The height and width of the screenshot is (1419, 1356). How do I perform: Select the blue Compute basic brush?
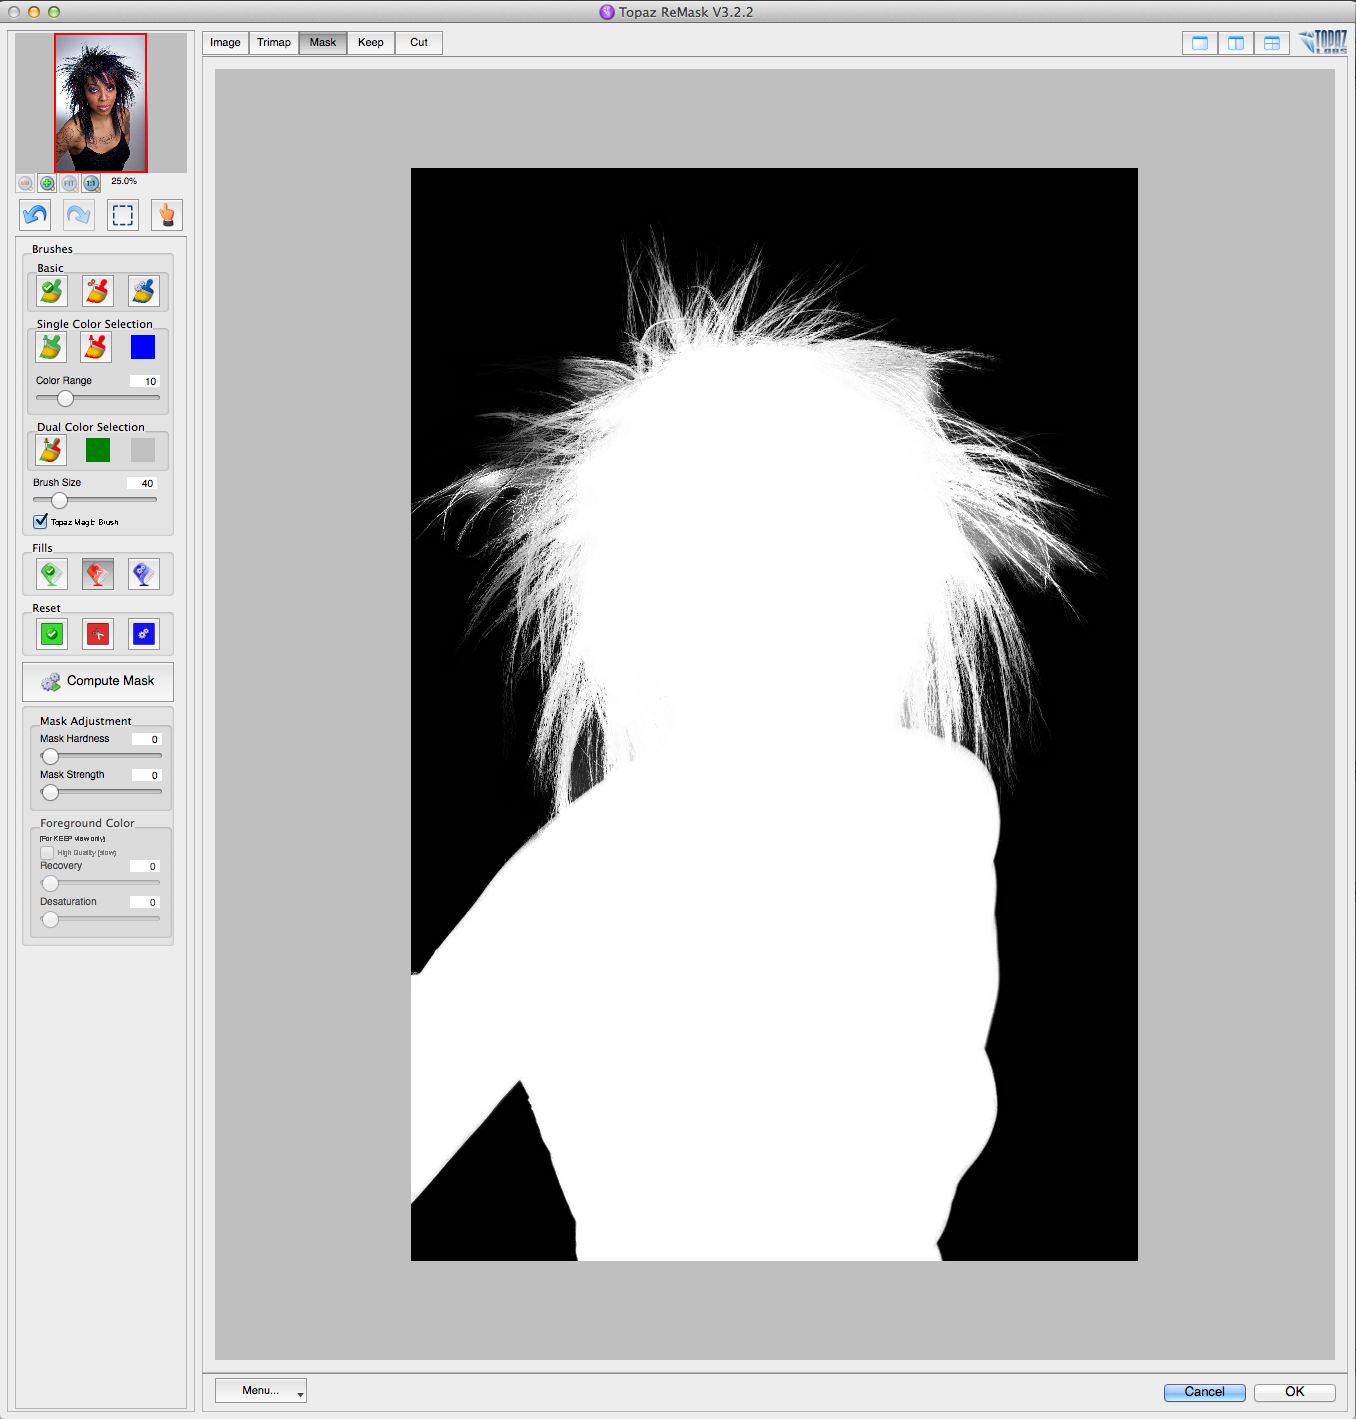coord(144,291)
